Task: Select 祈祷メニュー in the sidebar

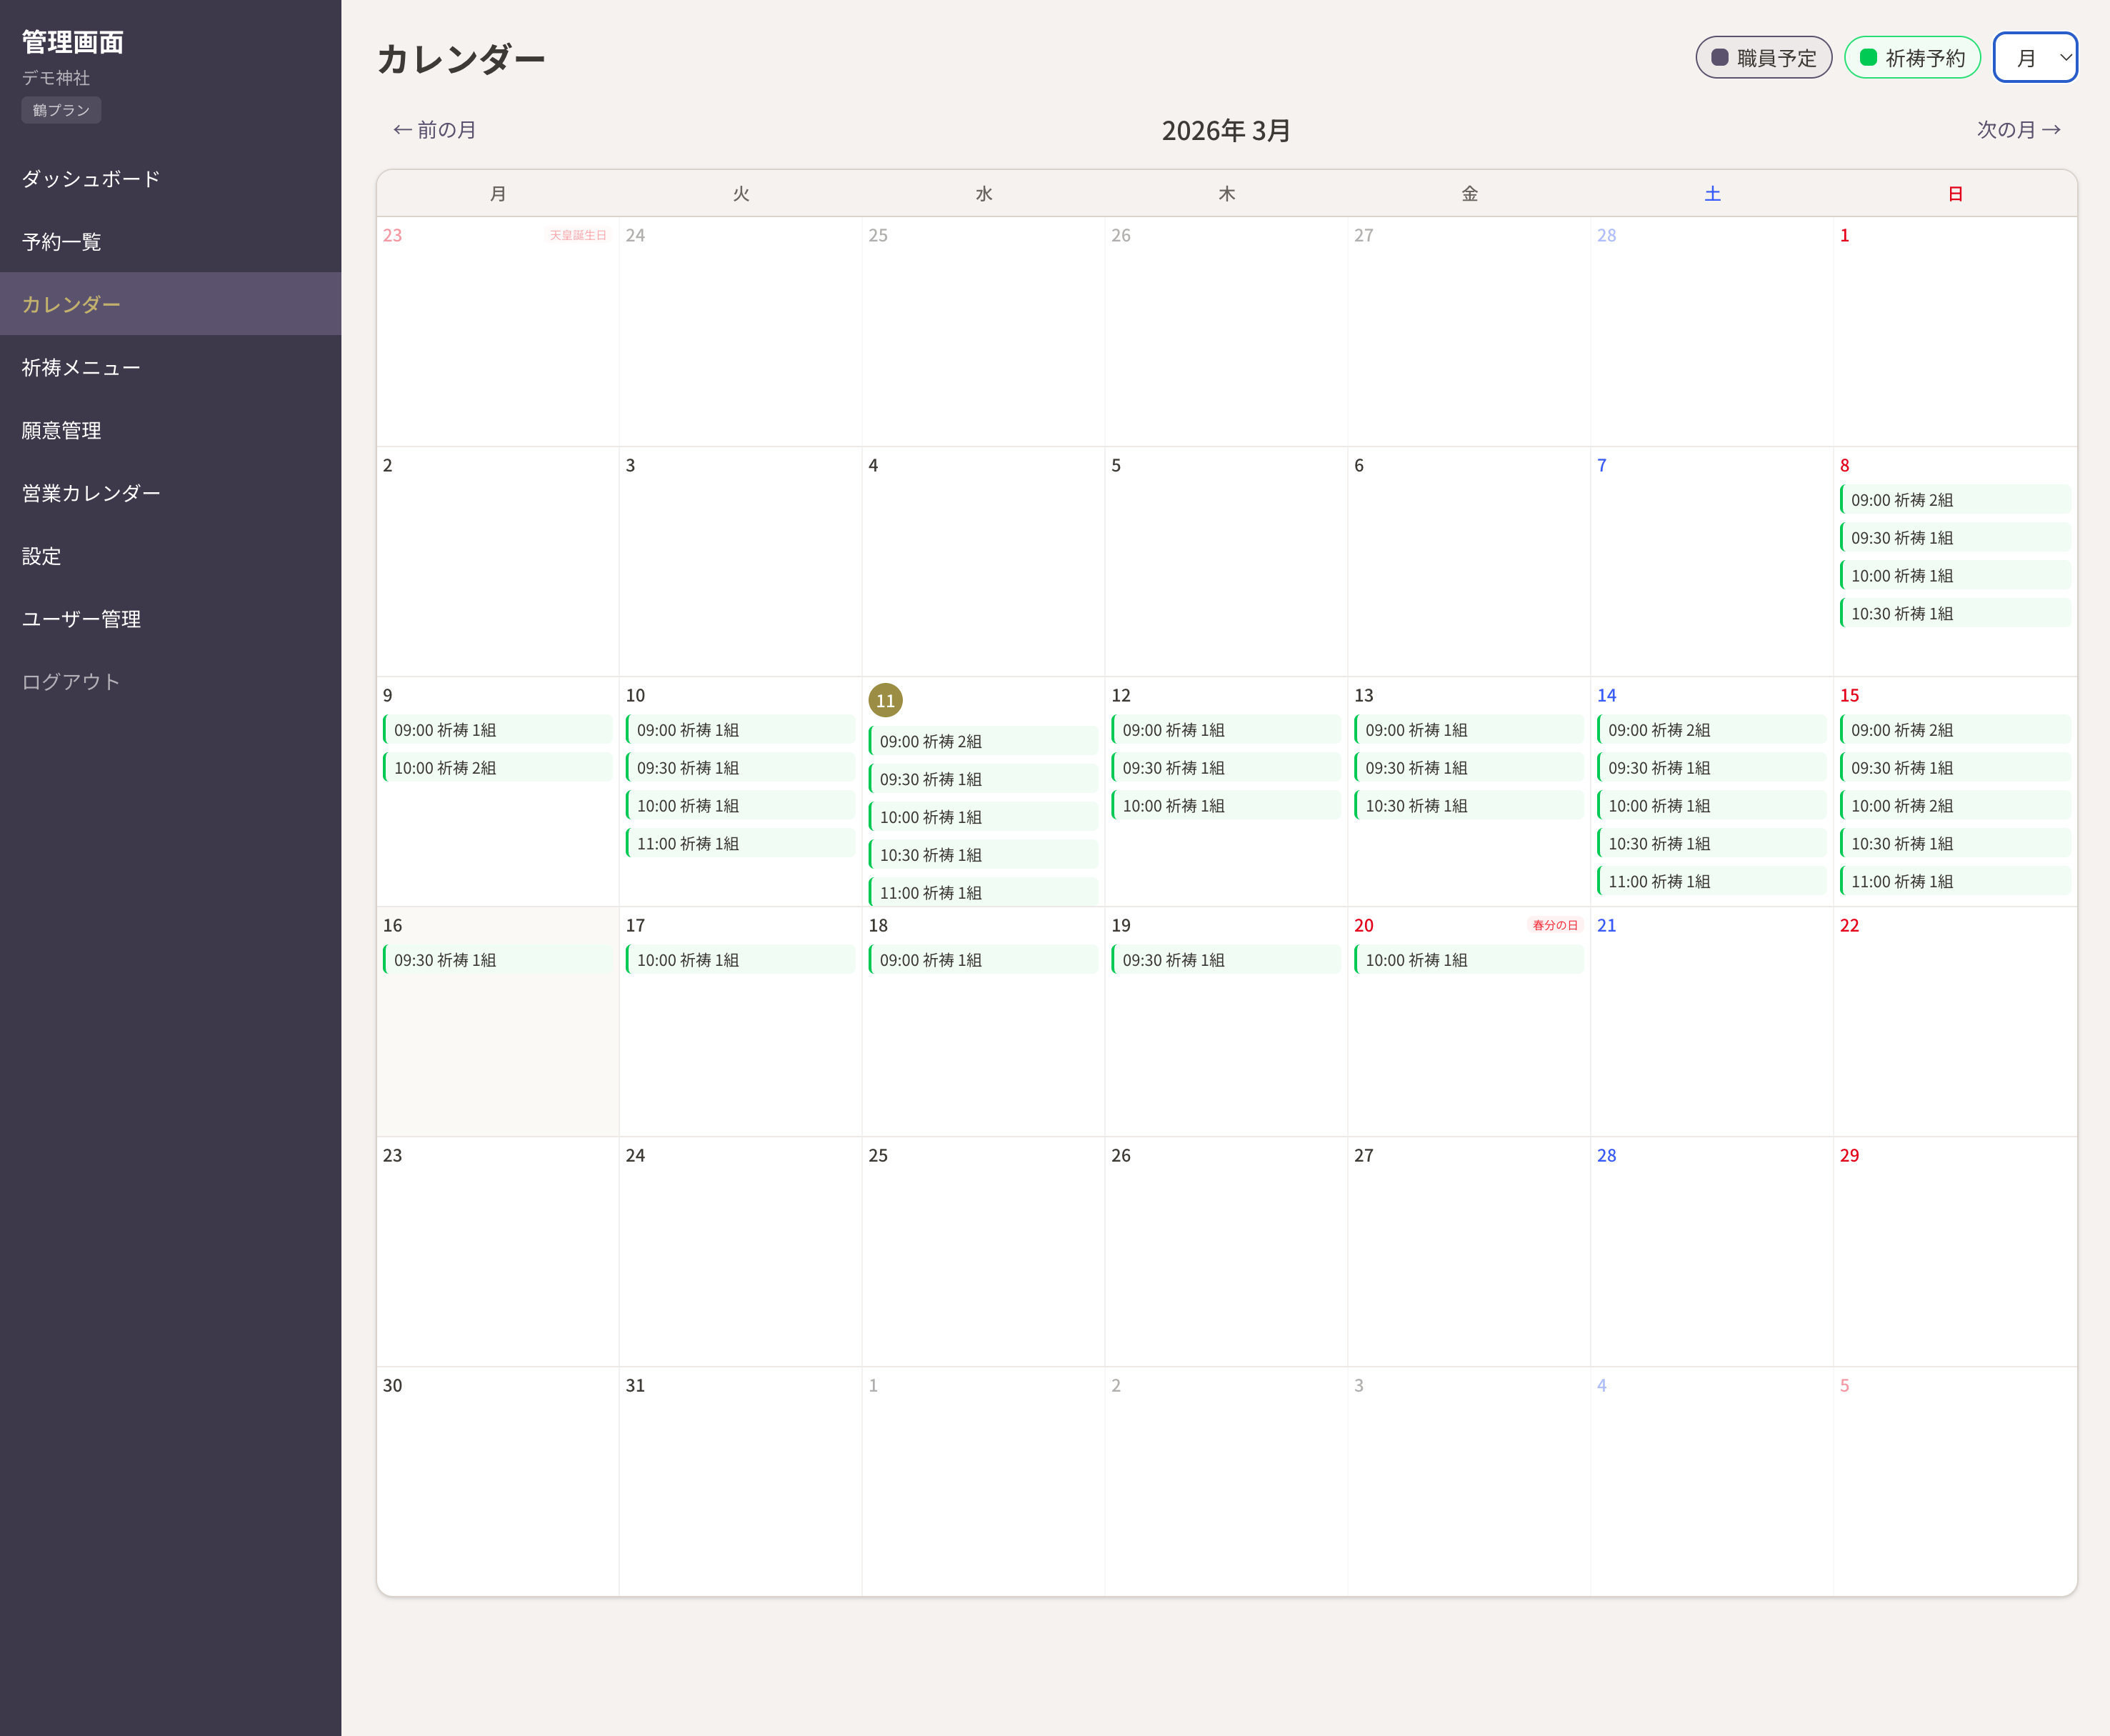Action: (81, 368)
